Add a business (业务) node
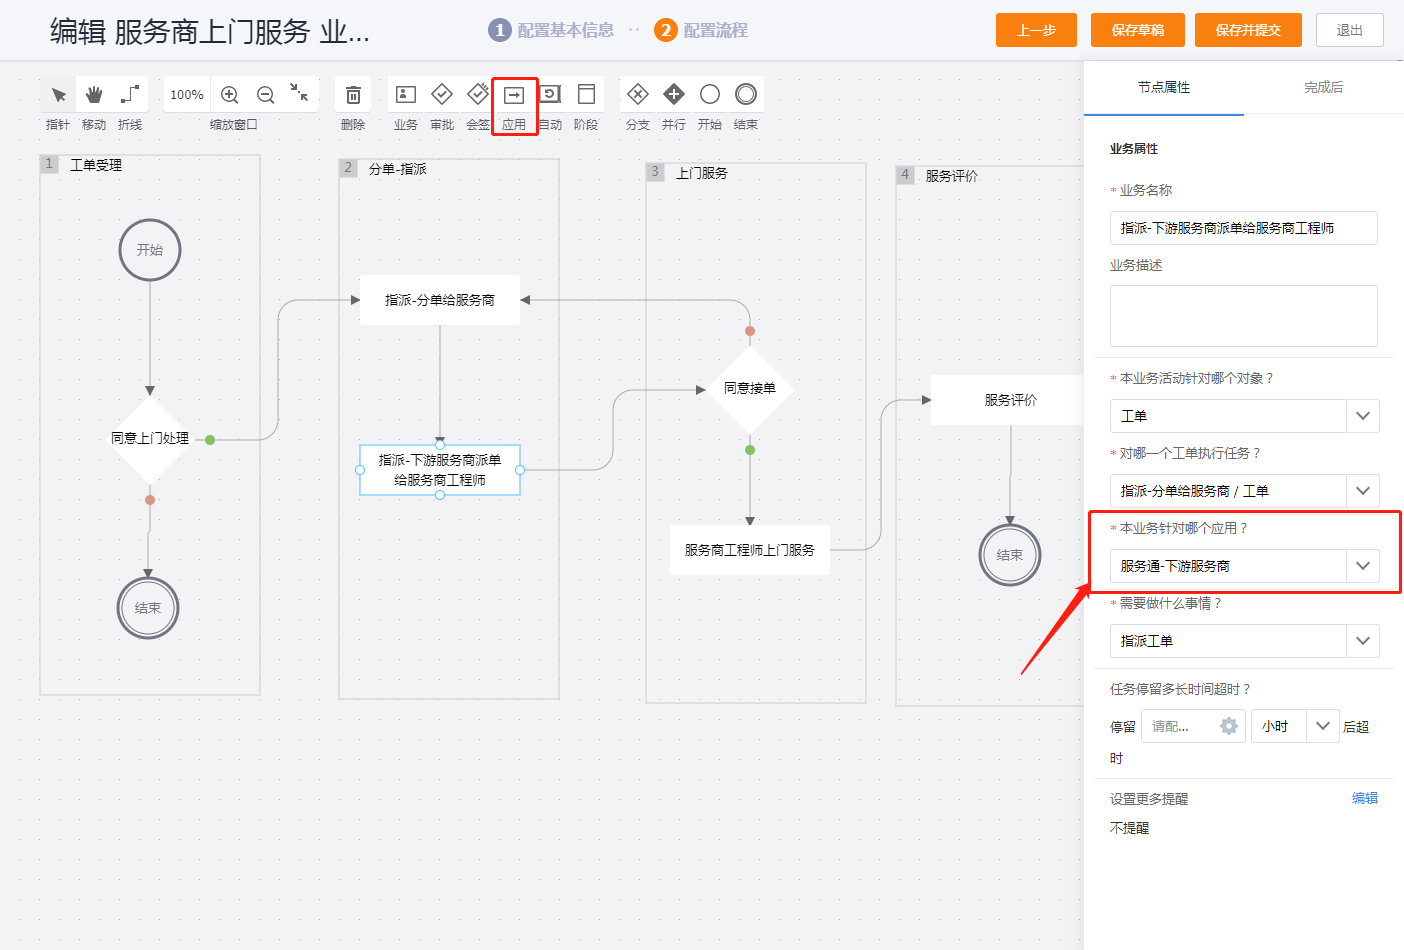 tap(406, 95)
